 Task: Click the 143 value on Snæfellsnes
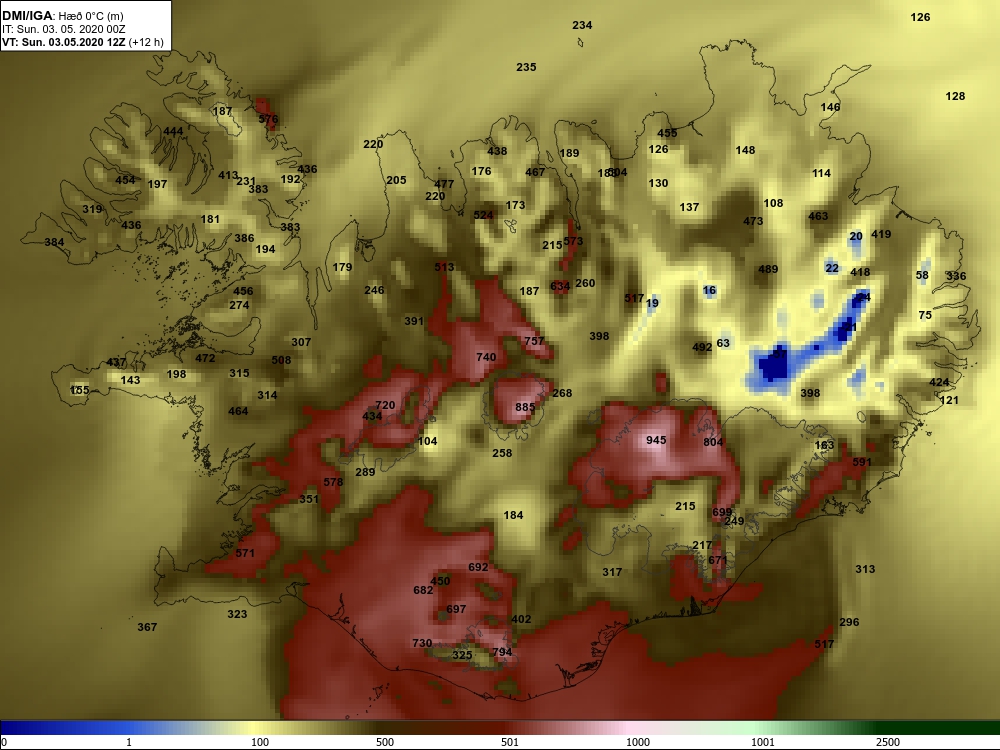[130, 380]
